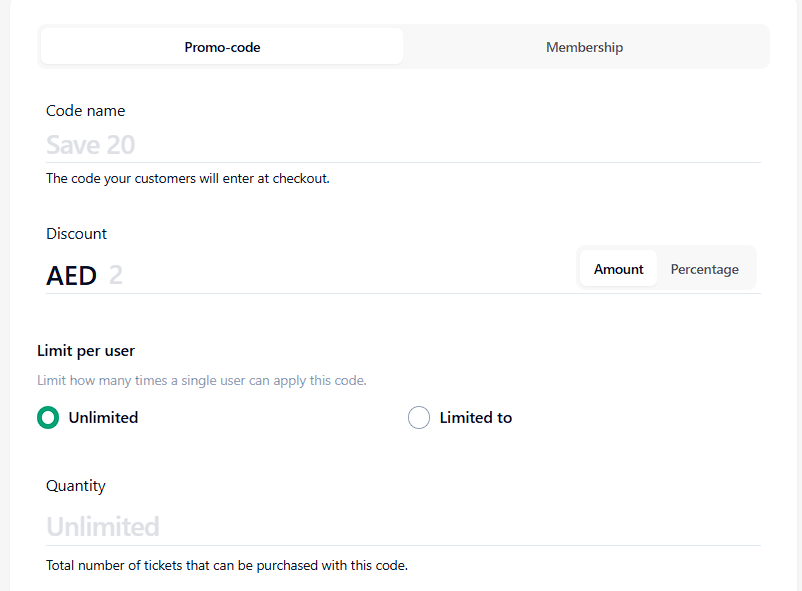Click the "Unlimited" label beside the radio button
Image resolution: width=802 pixels, height=591 pixels.
point(103,418)
